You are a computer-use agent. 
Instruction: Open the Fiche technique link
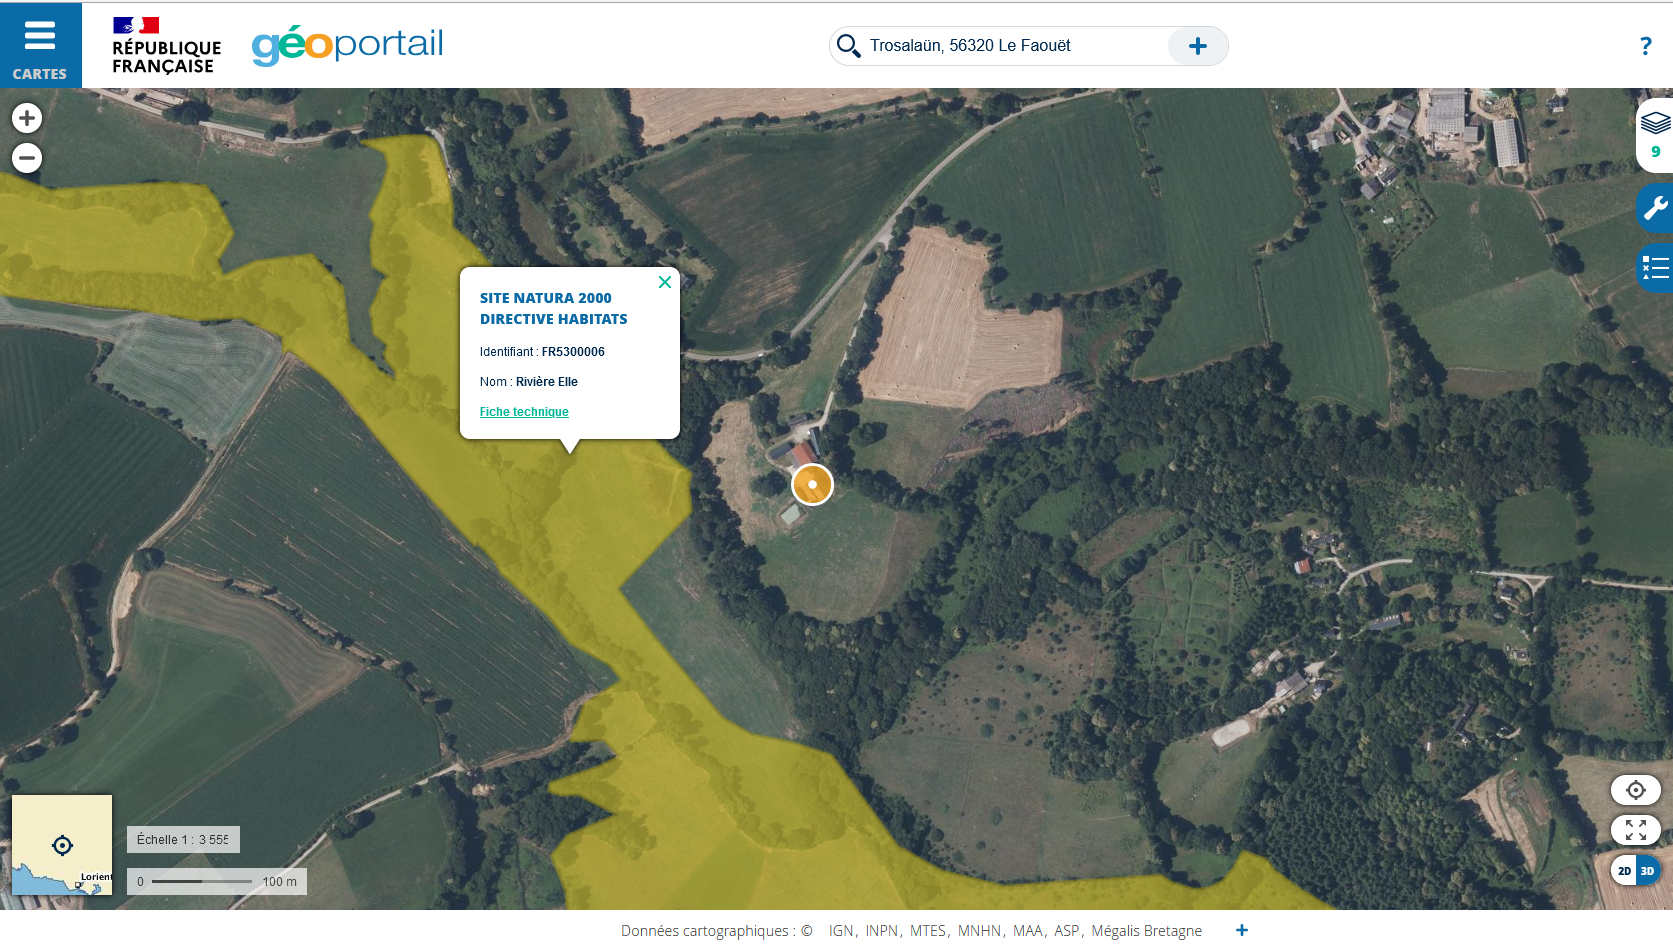coord(524,412)
